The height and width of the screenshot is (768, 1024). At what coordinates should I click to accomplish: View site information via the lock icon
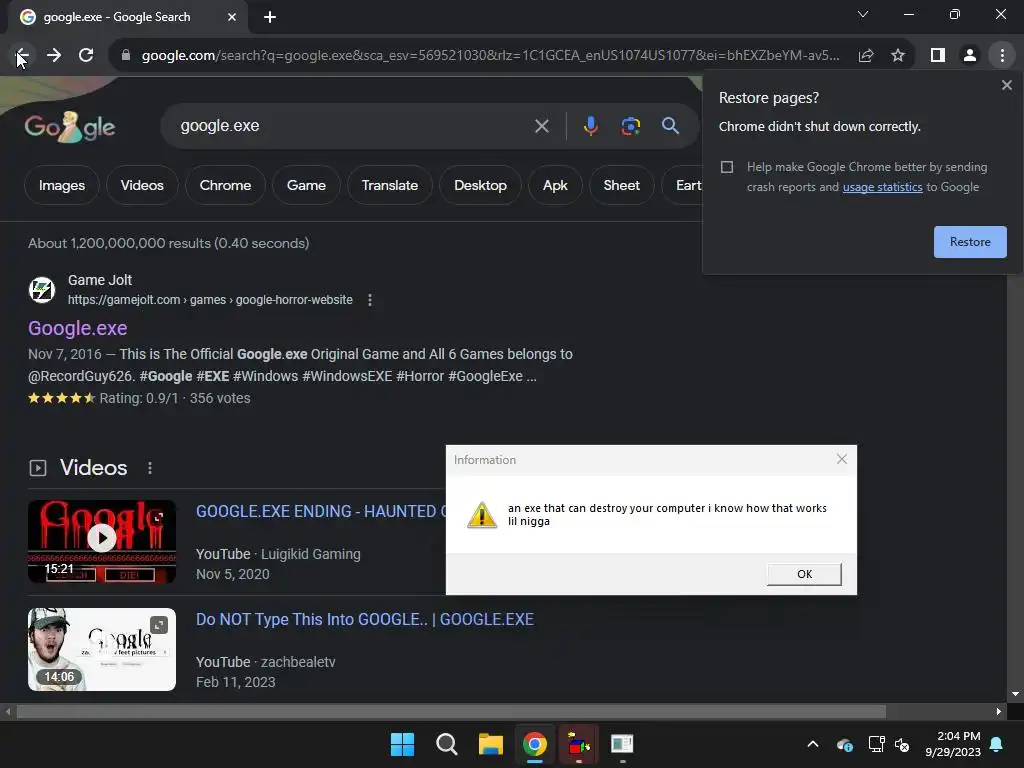[x=126, y=56]
